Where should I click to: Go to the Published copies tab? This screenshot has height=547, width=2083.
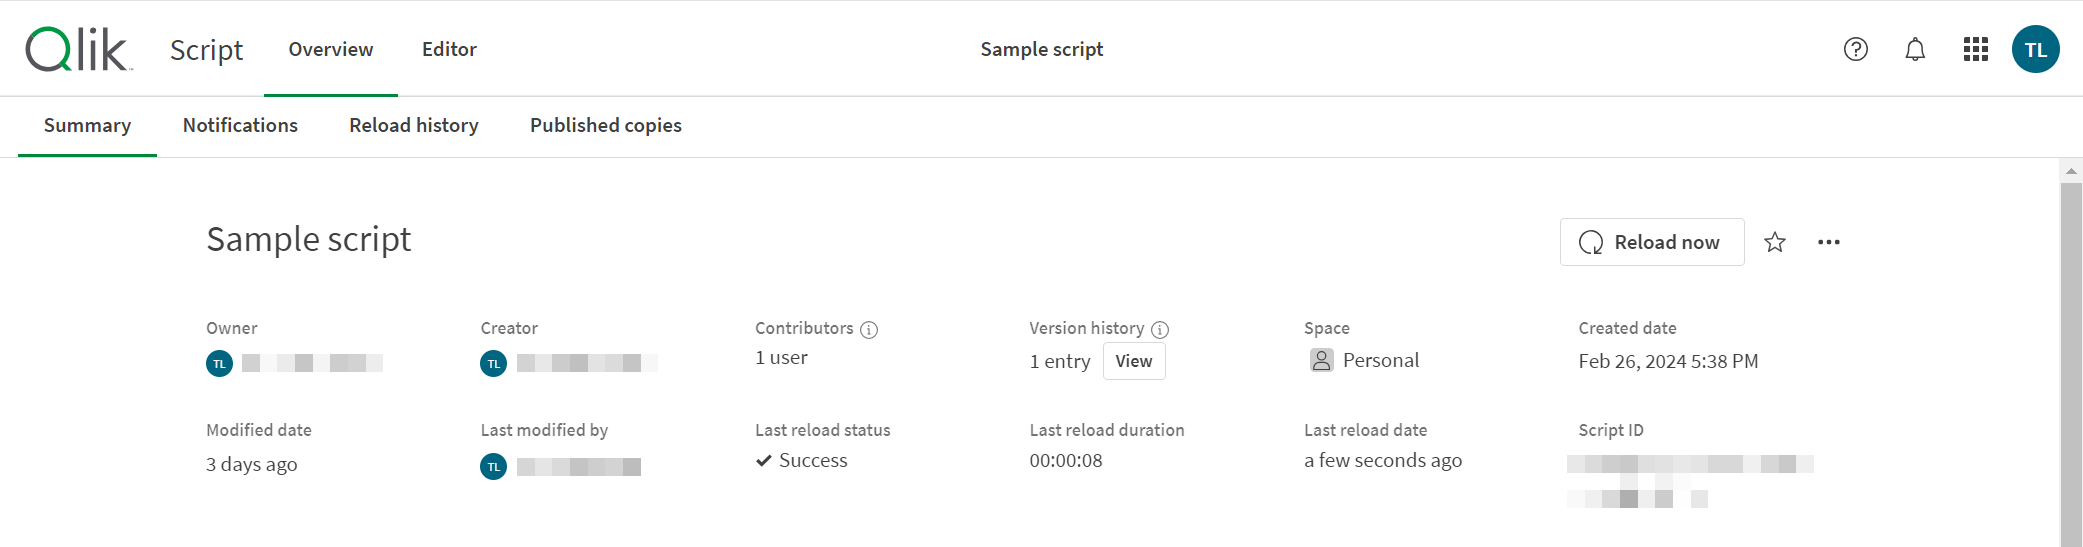(606, 126)
